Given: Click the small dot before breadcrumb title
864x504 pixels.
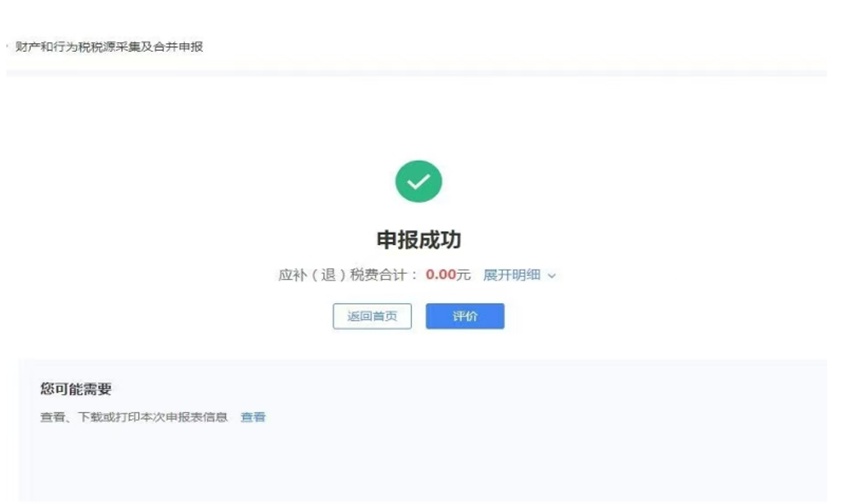Looking at the screenshot, I should pos(7,46).
